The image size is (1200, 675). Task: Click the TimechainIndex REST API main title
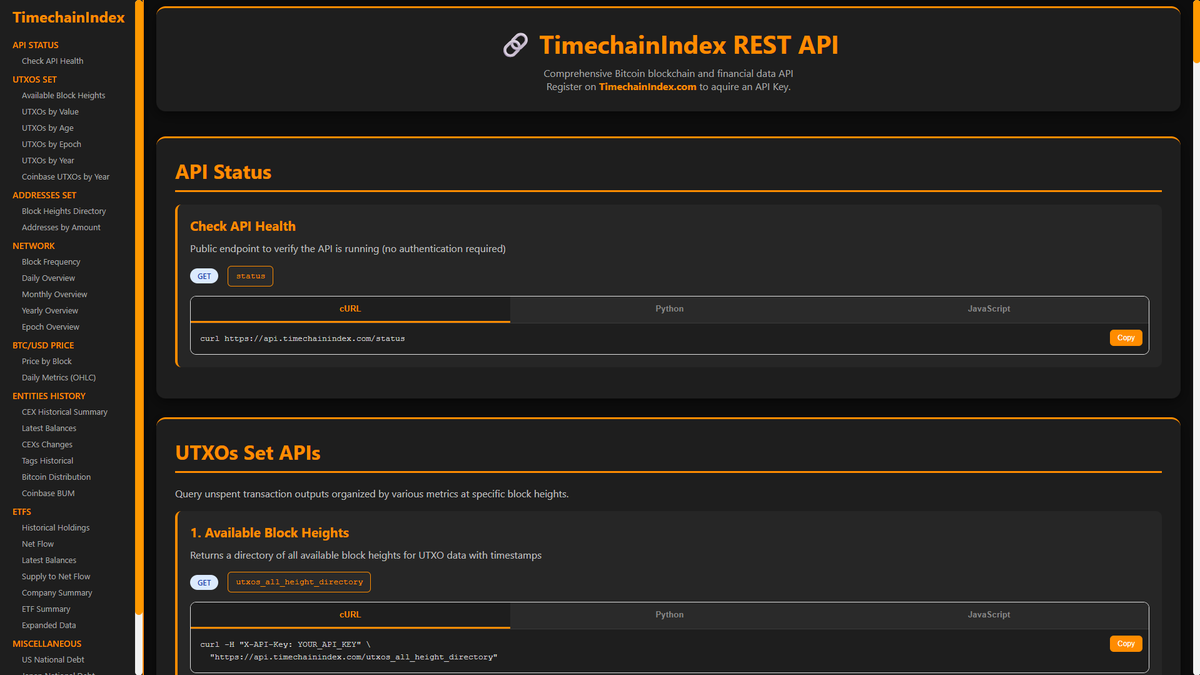click(x=689, y=45)
